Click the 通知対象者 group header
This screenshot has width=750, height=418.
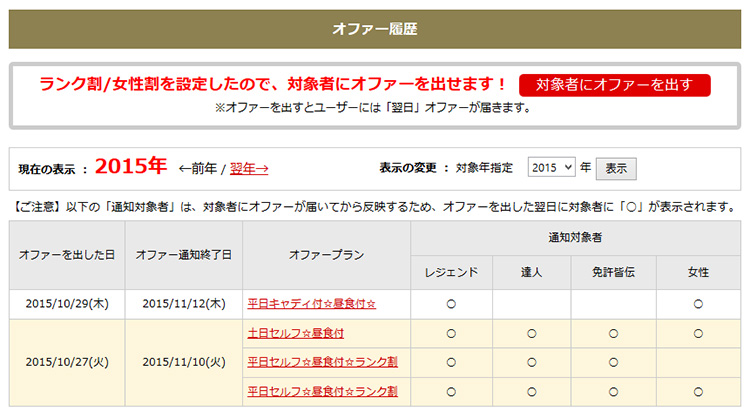[575, 237]
